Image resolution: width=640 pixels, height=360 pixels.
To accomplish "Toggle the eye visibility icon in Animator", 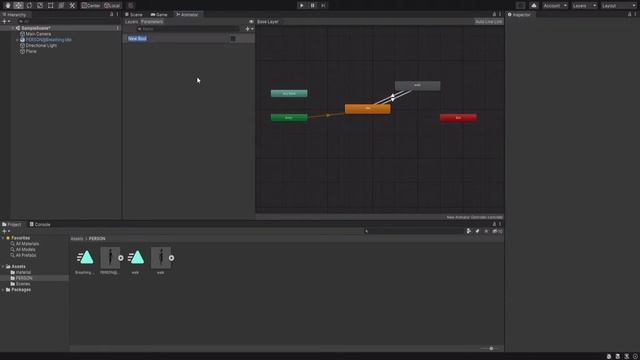I will point(251,22).
